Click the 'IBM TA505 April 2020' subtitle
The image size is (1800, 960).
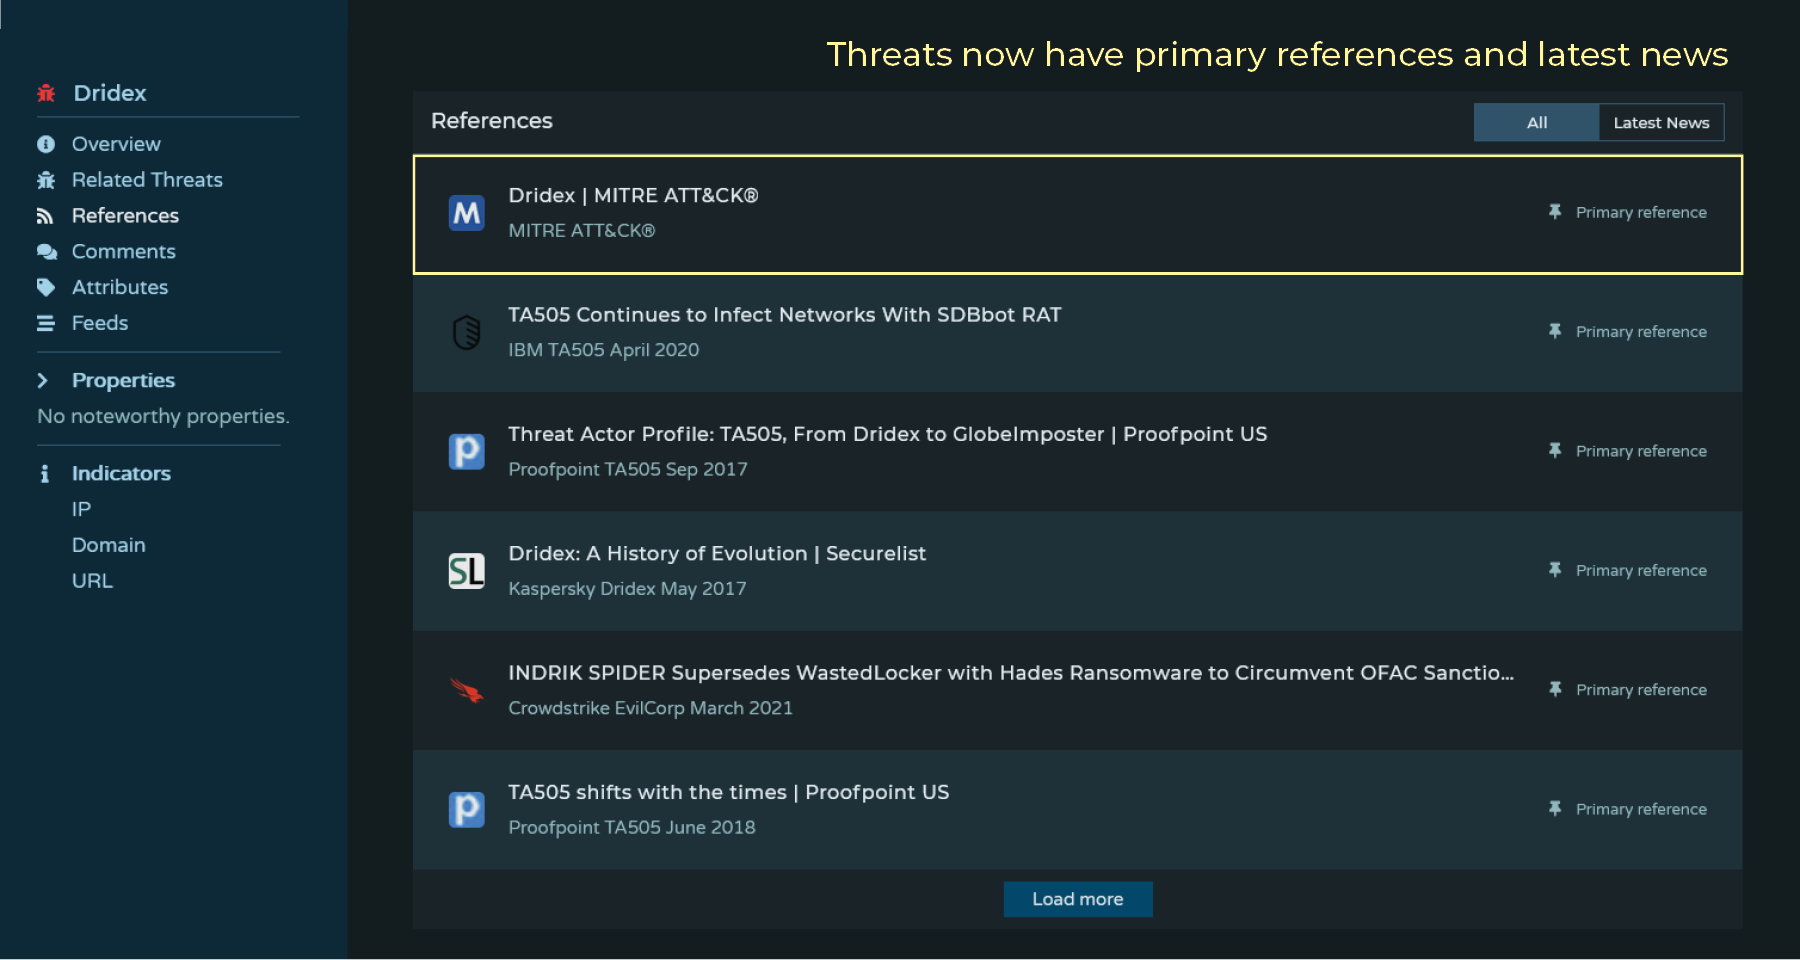click(x=603, y=350)
